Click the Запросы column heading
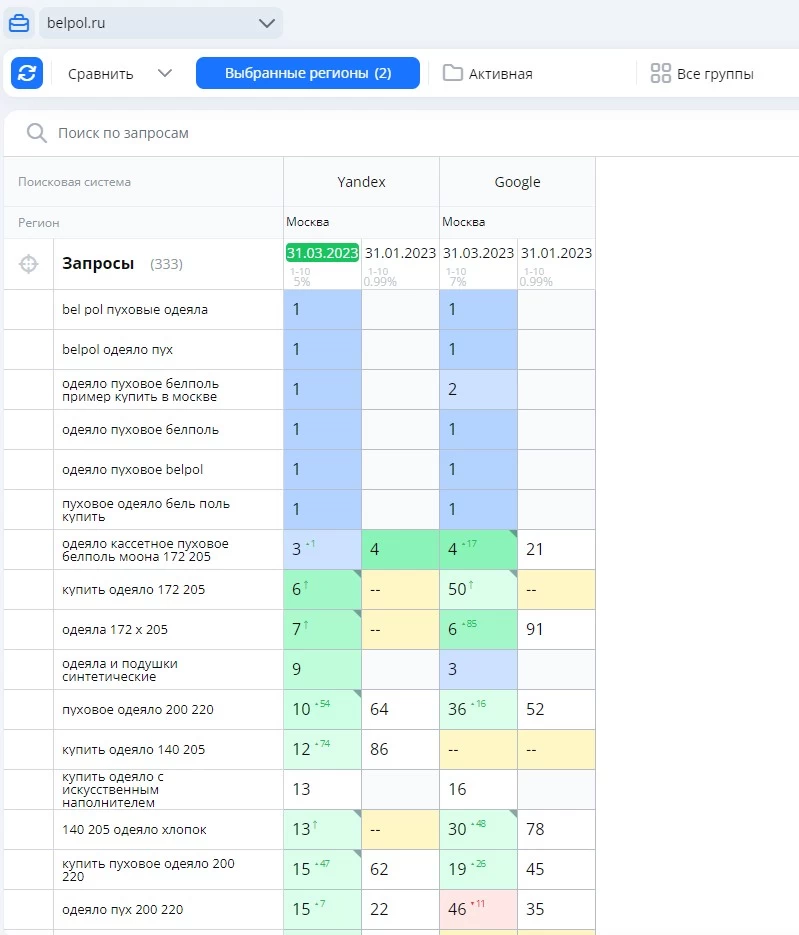This screenshot has height=935, width=799. pyautogui.click(x=98, y=264)
